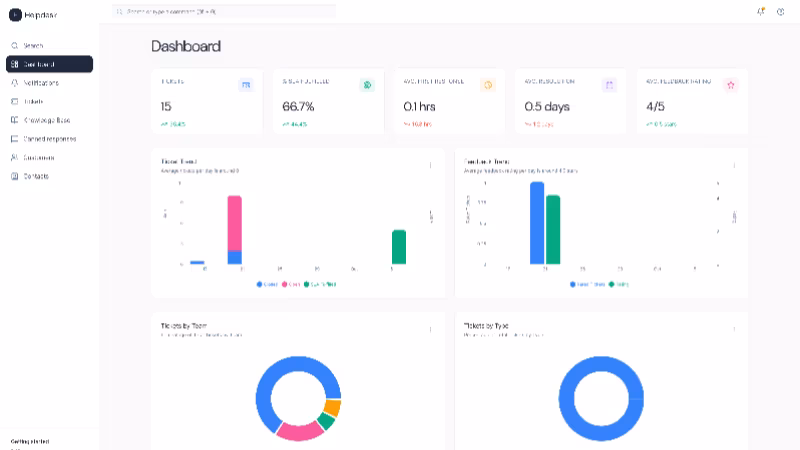Toggle the green Rating legend in Feedback Trend
Image resolution: width=800 pixels, height=450 pixels.
click(618, 284)
